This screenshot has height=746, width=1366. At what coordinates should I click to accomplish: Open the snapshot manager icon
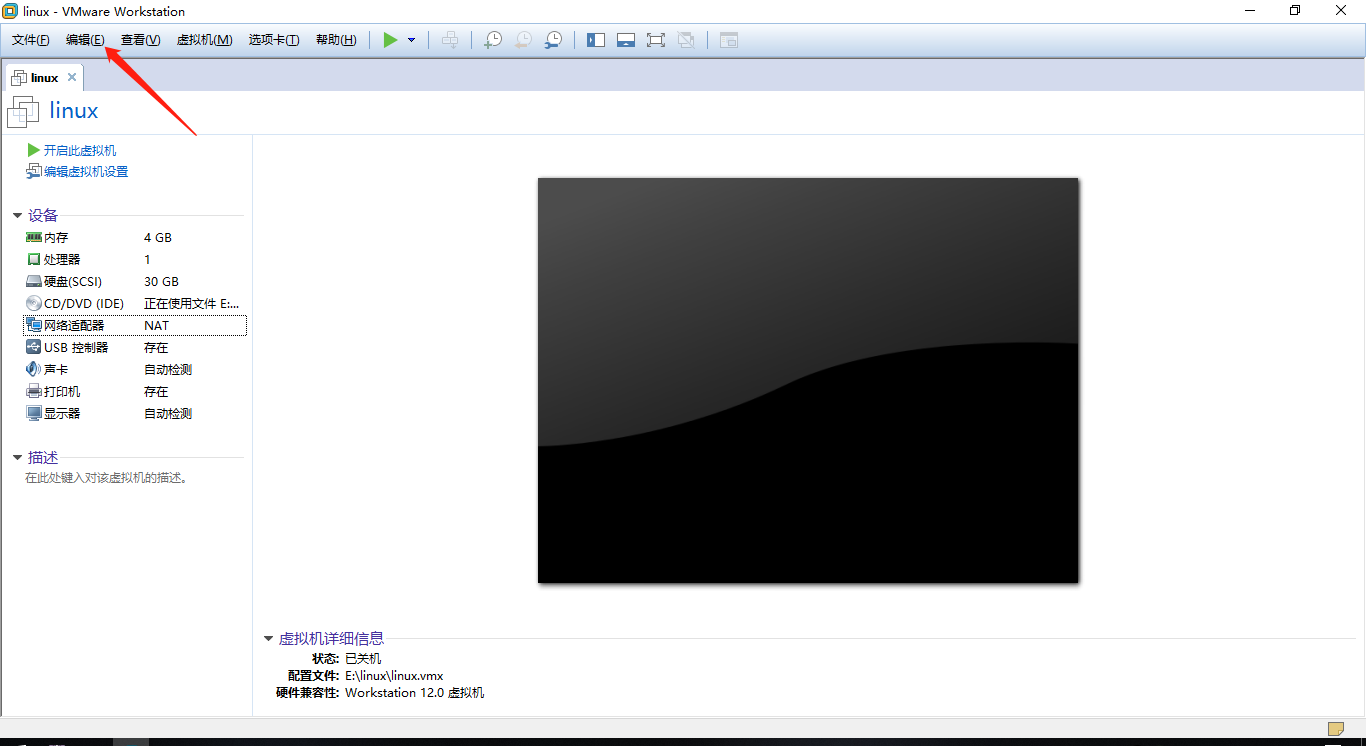pos(553,40)
